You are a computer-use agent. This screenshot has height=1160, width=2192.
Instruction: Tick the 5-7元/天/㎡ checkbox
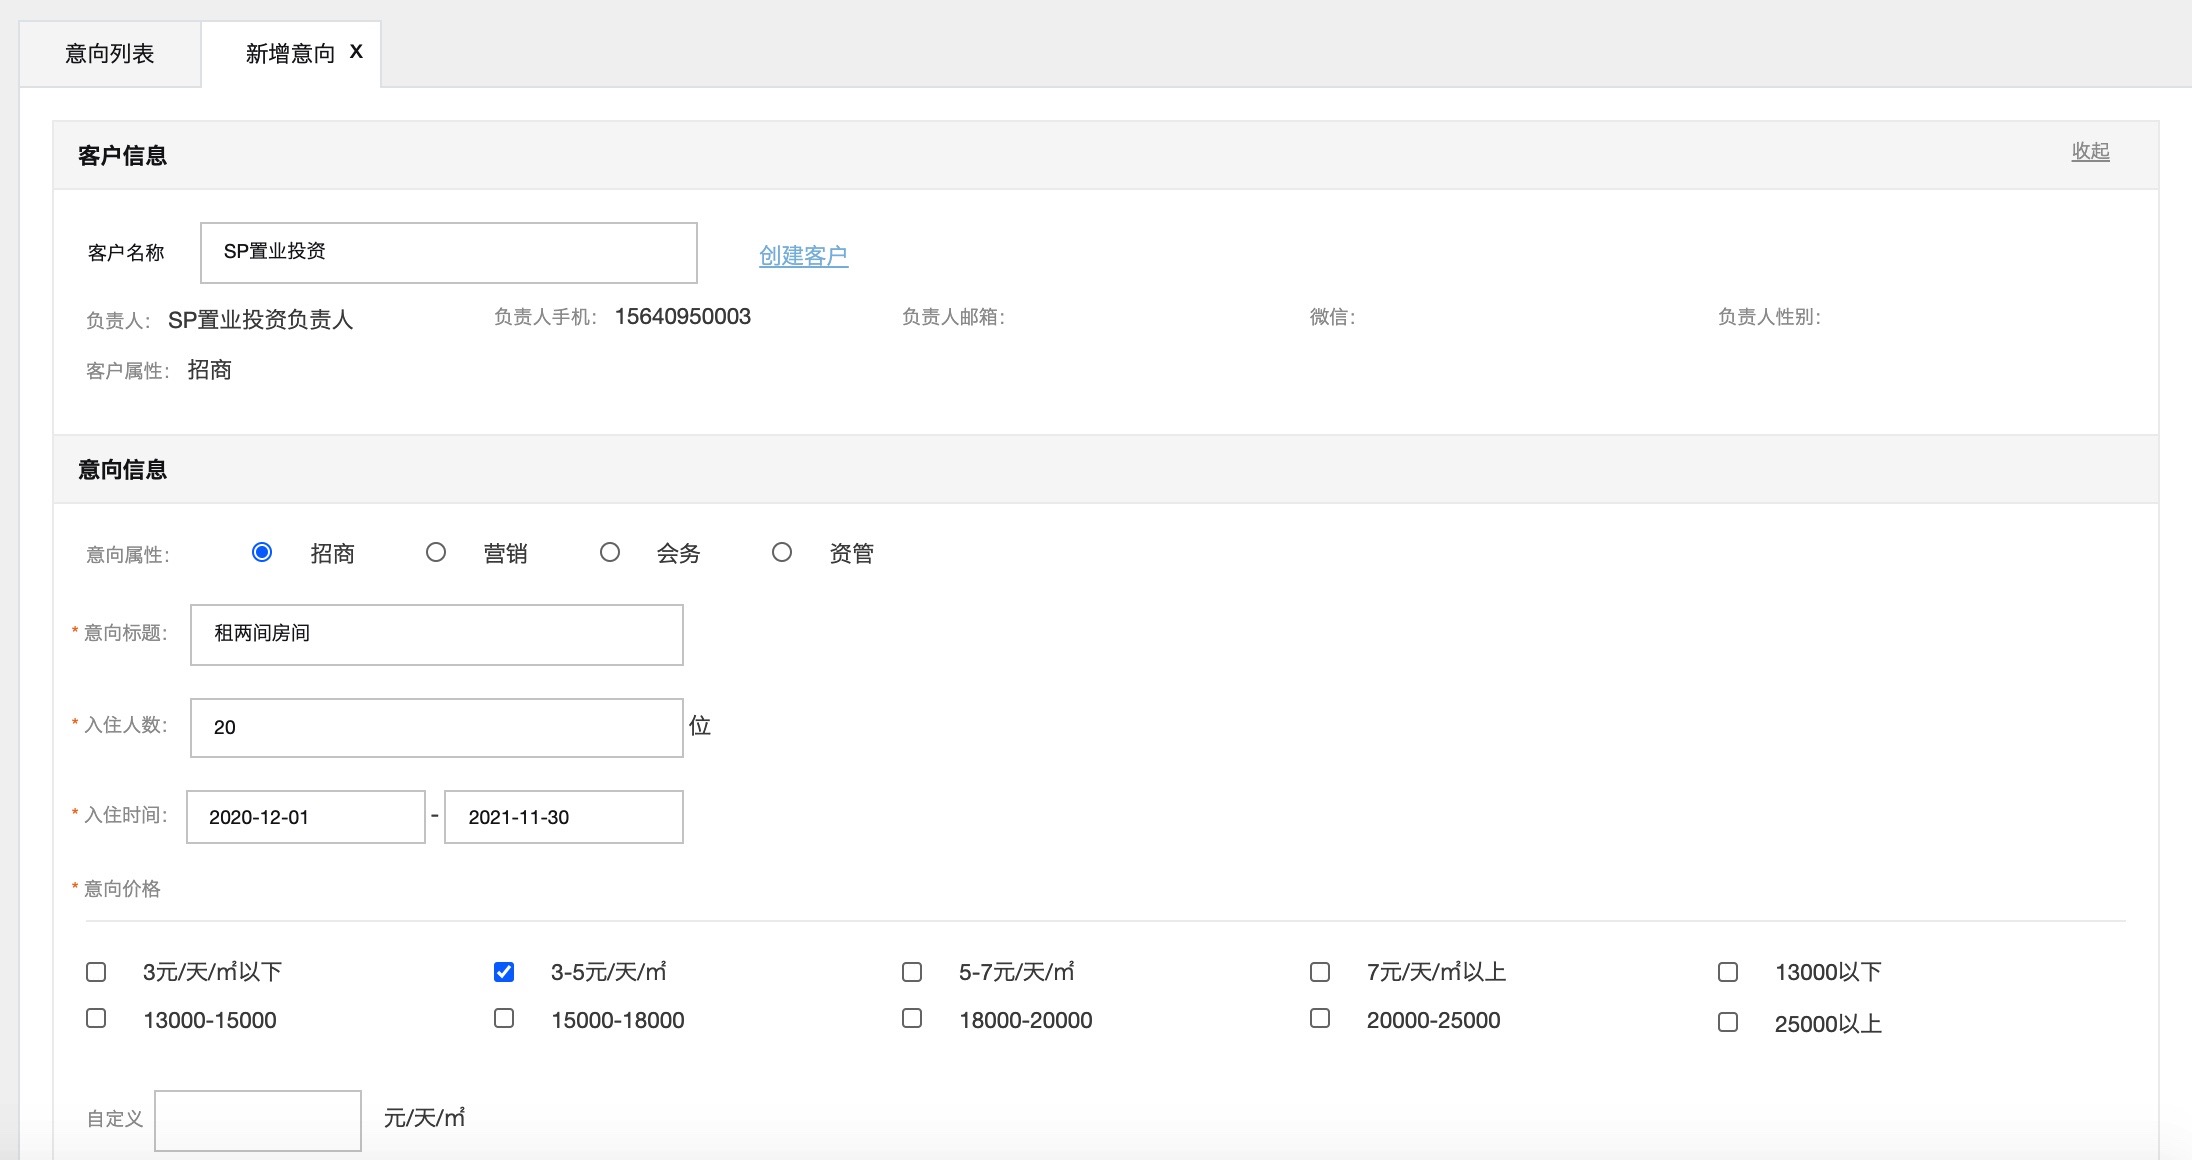(x=912, y=972)
